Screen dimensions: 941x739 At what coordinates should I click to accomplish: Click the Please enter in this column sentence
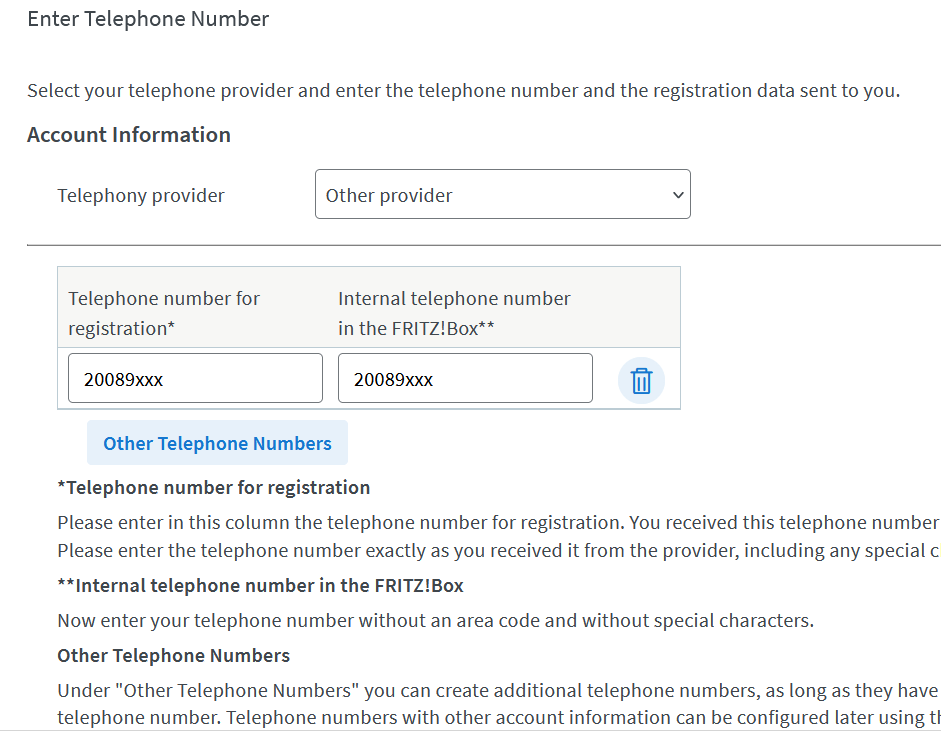499,522
